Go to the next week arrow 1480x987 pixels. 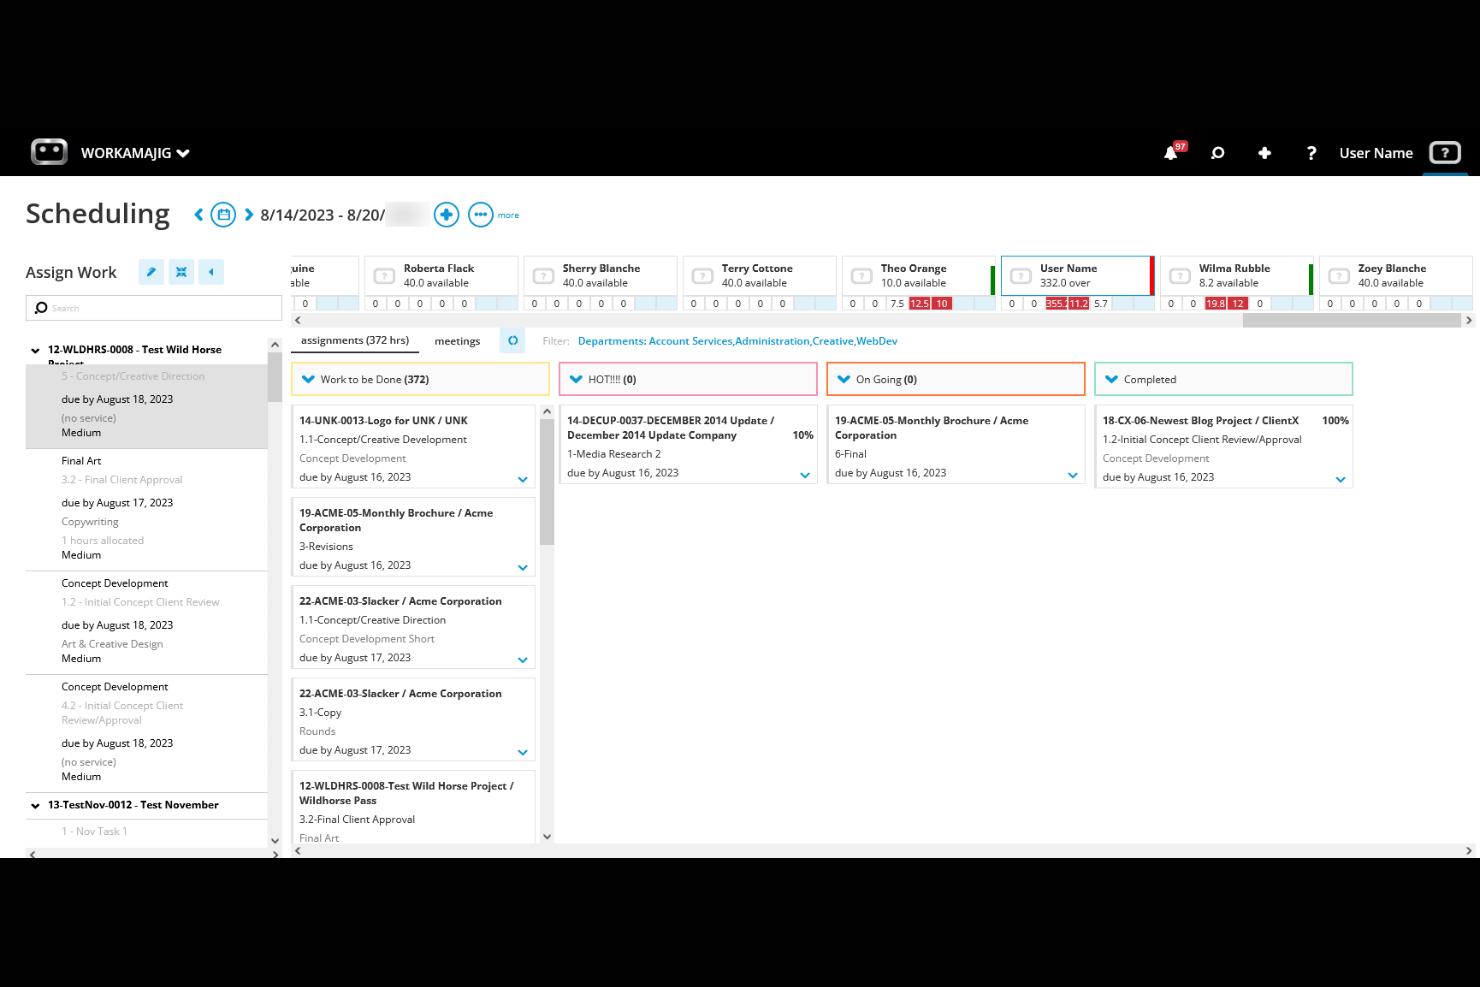(x=248, y=214)
